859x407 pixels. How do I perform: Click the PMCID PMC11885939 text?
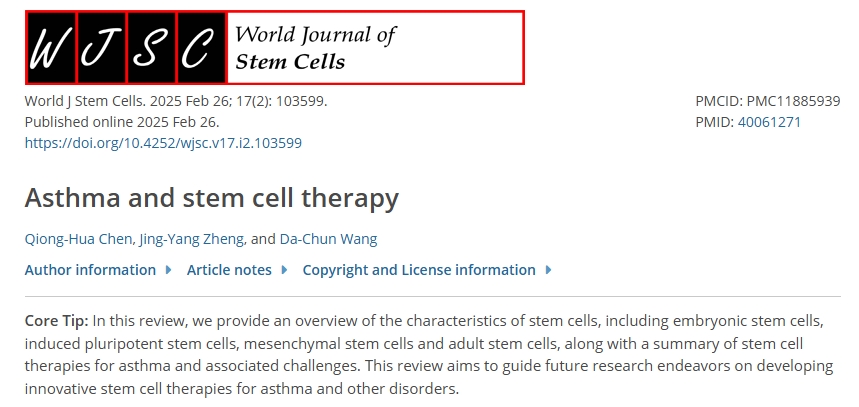pyautogui.click(x=767, y=101)
